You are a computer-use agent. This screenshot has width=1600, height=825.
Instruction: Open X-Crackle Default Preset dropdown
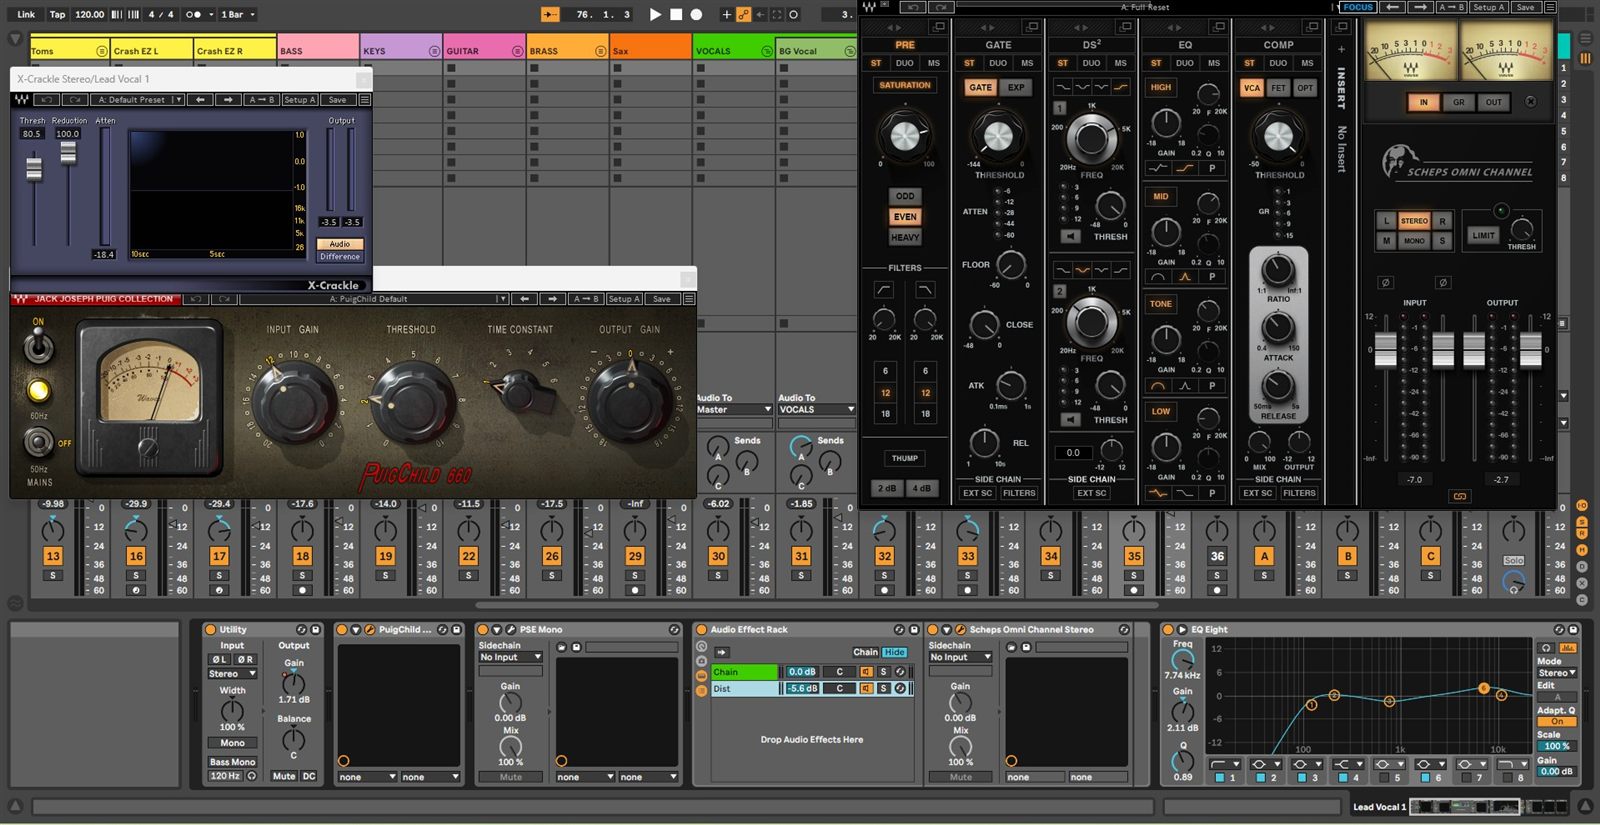138,100
